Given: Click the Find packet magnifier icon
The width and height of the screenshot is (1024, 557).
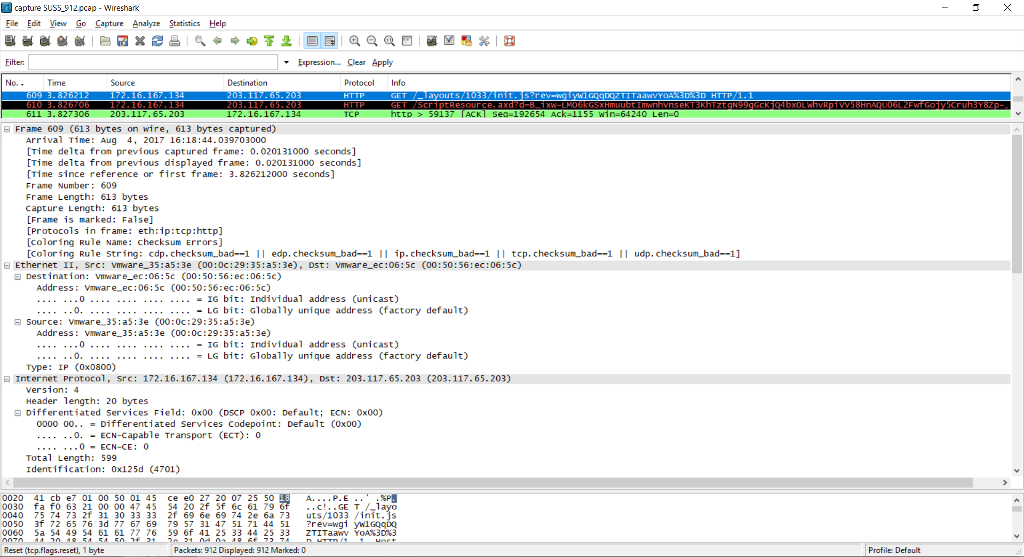Looking at the screenshot, I should (x=200, y=41).
